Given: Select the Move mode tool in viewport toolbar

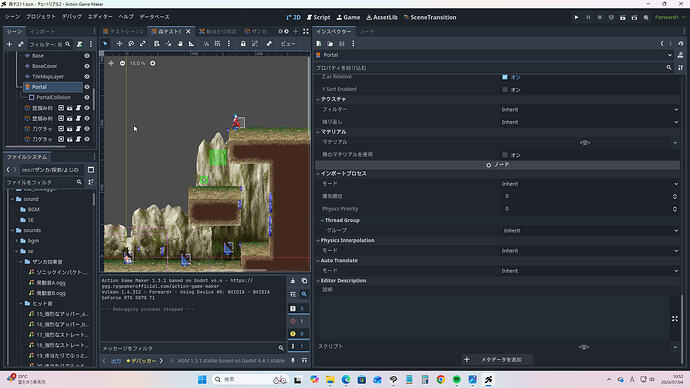Looking at the screenshot, I should coord(119,44).
